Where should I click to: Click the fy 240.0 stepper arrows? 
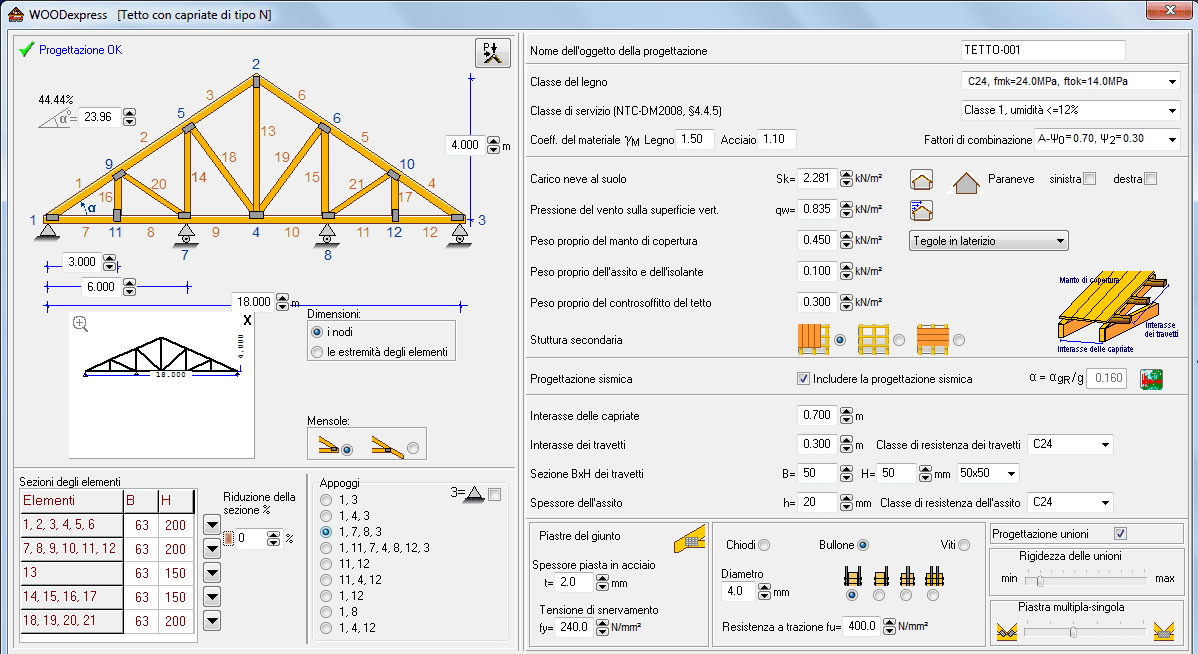(x=602, y=627)
